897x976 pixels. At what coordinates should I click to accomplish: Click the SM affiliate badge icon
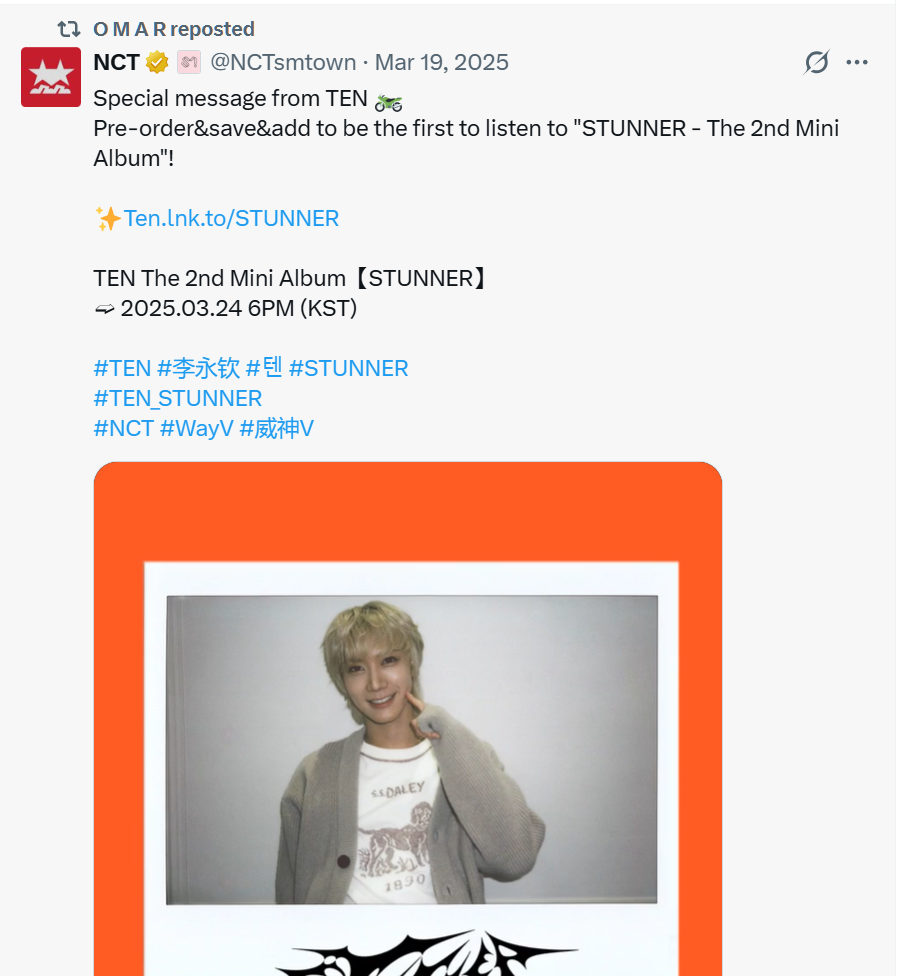click(189, 62)
